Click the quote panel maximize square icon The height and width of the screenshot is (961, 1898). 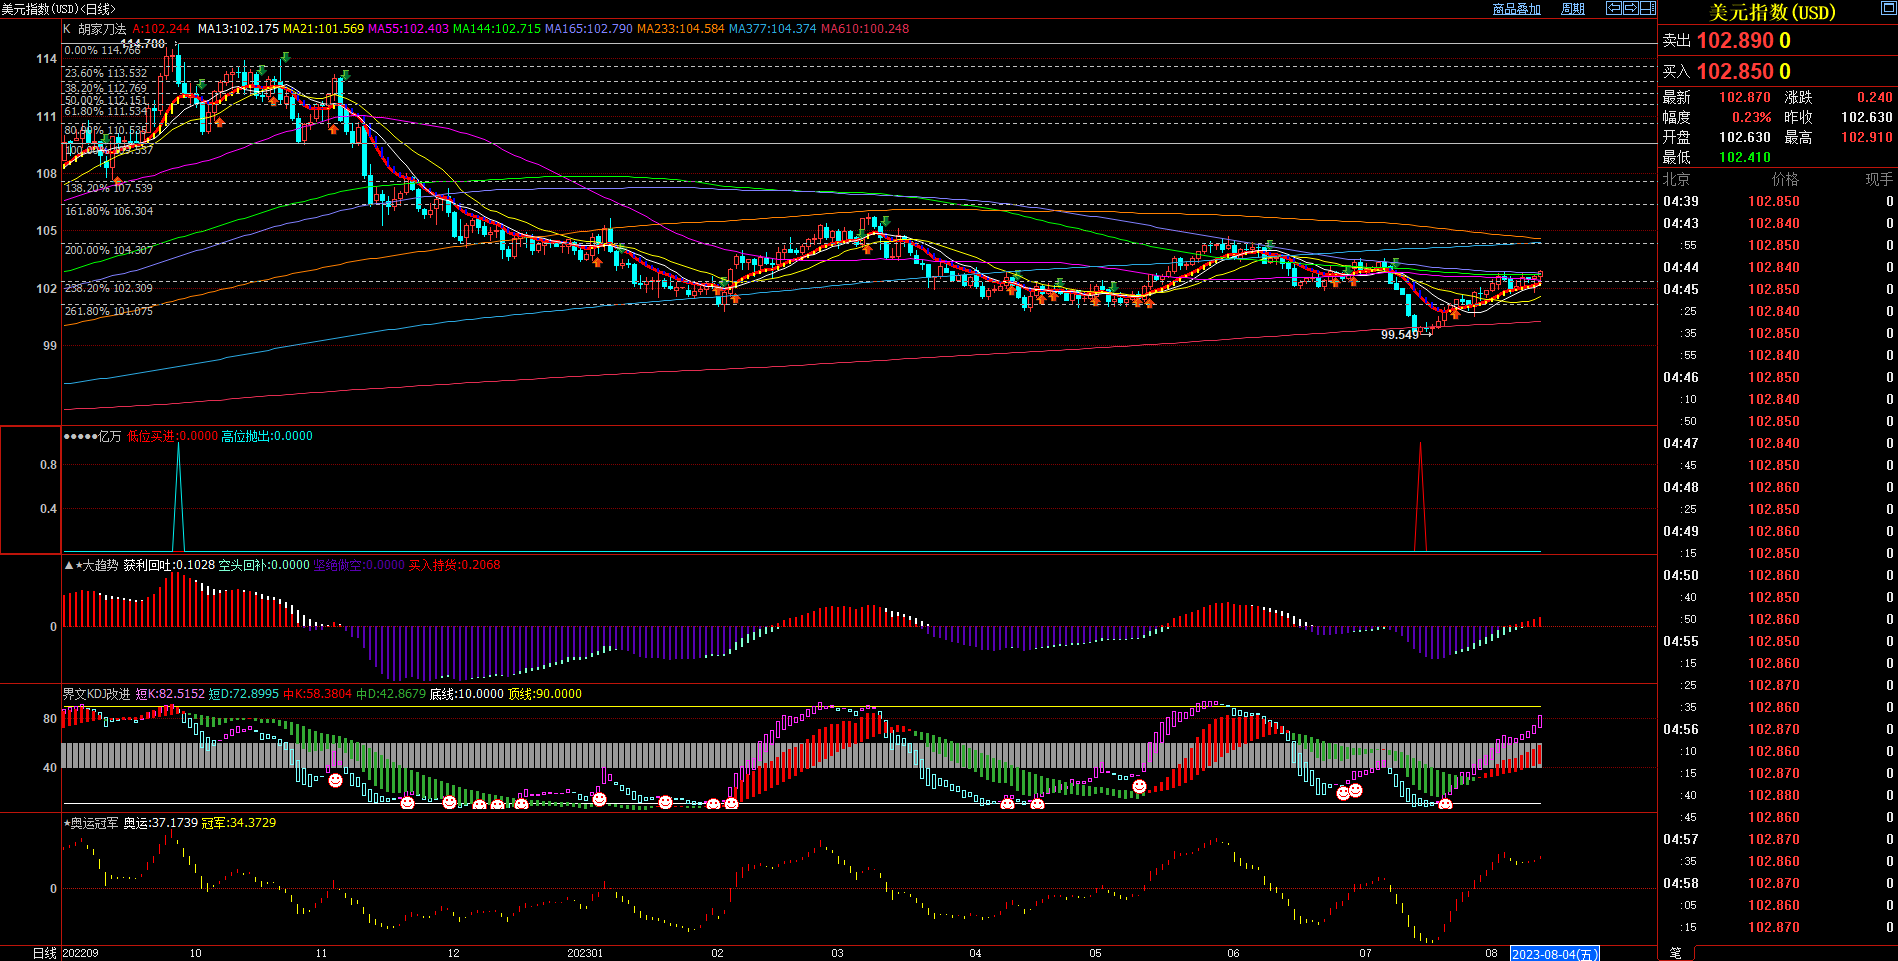click(x=1888, y=9)
